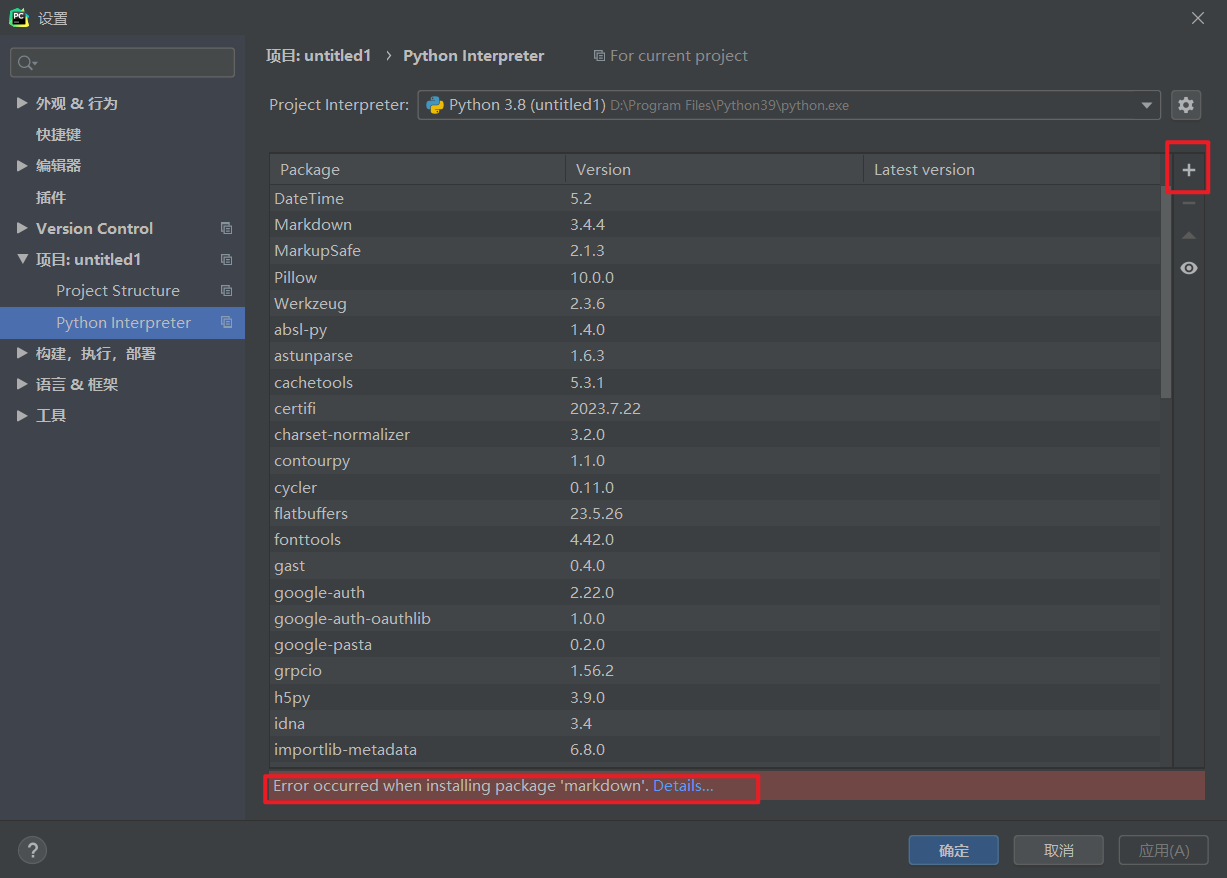Image resolution: width=1227 pixels, height=878 pixels.
Task: Expand the Version Control section
Action: click(22, 228)
